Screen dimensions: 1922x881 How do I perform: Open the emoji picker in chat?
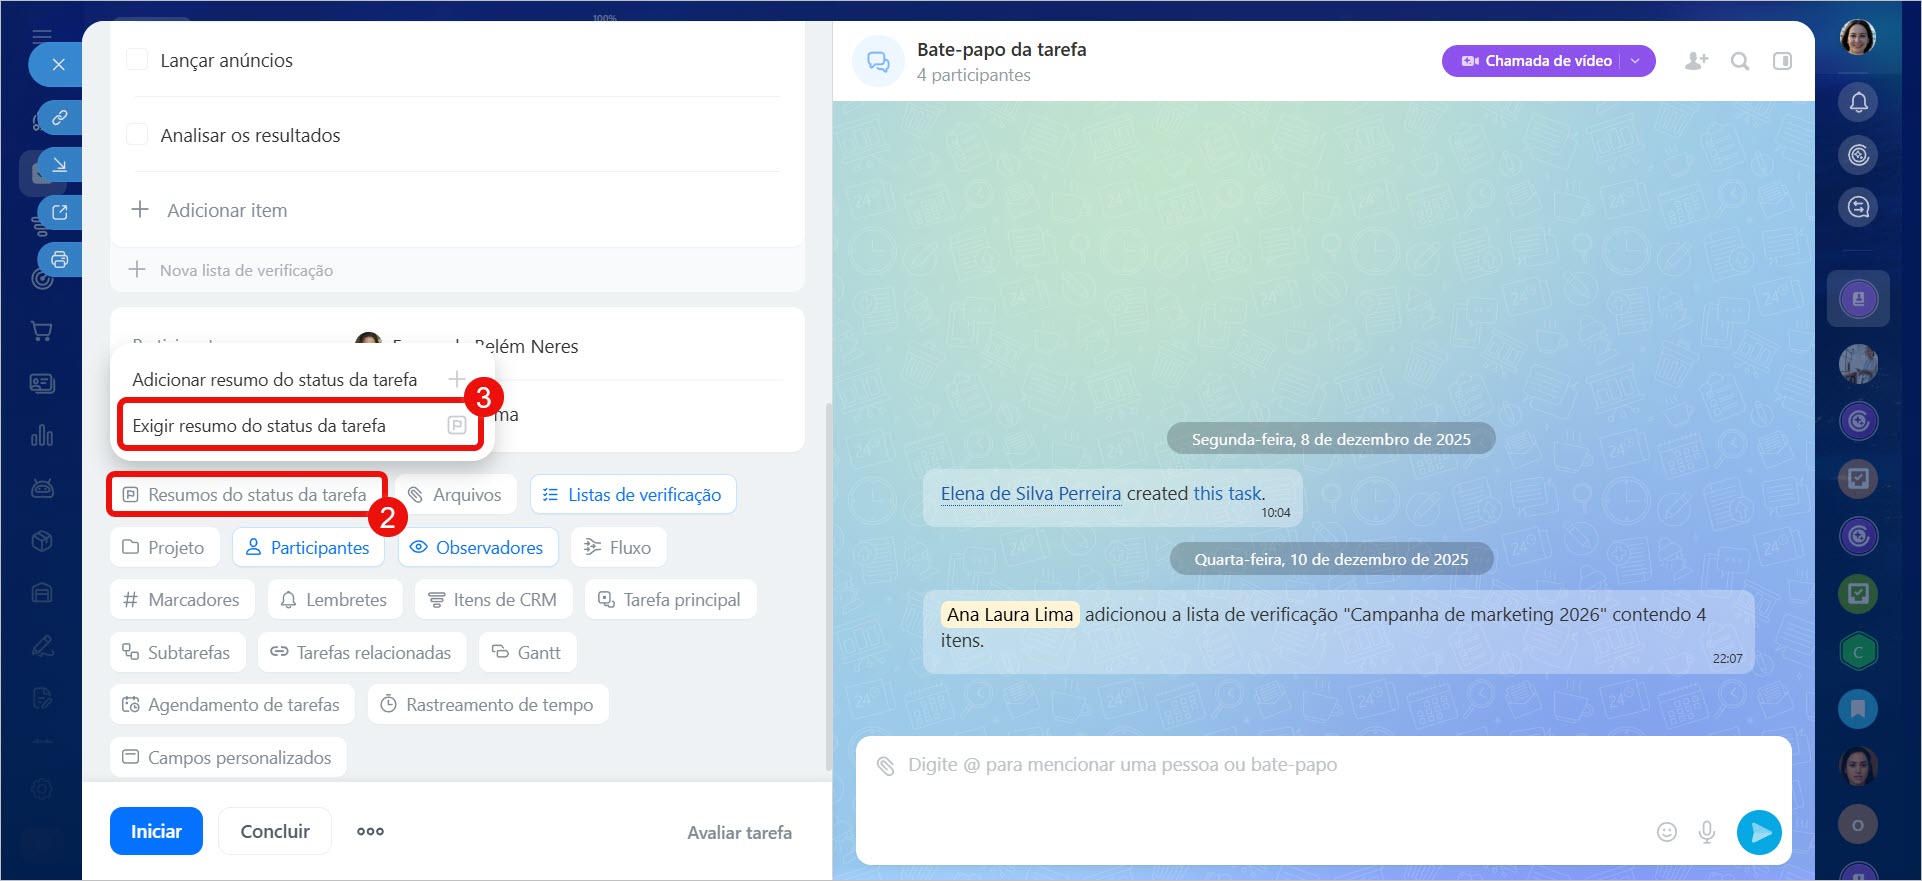click(1666, 832)
